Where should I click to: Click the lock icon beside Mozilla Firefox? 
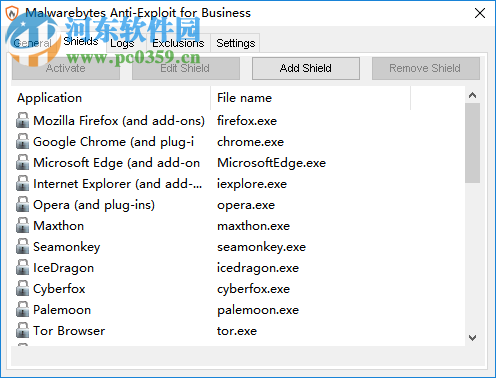coord(22,121)
